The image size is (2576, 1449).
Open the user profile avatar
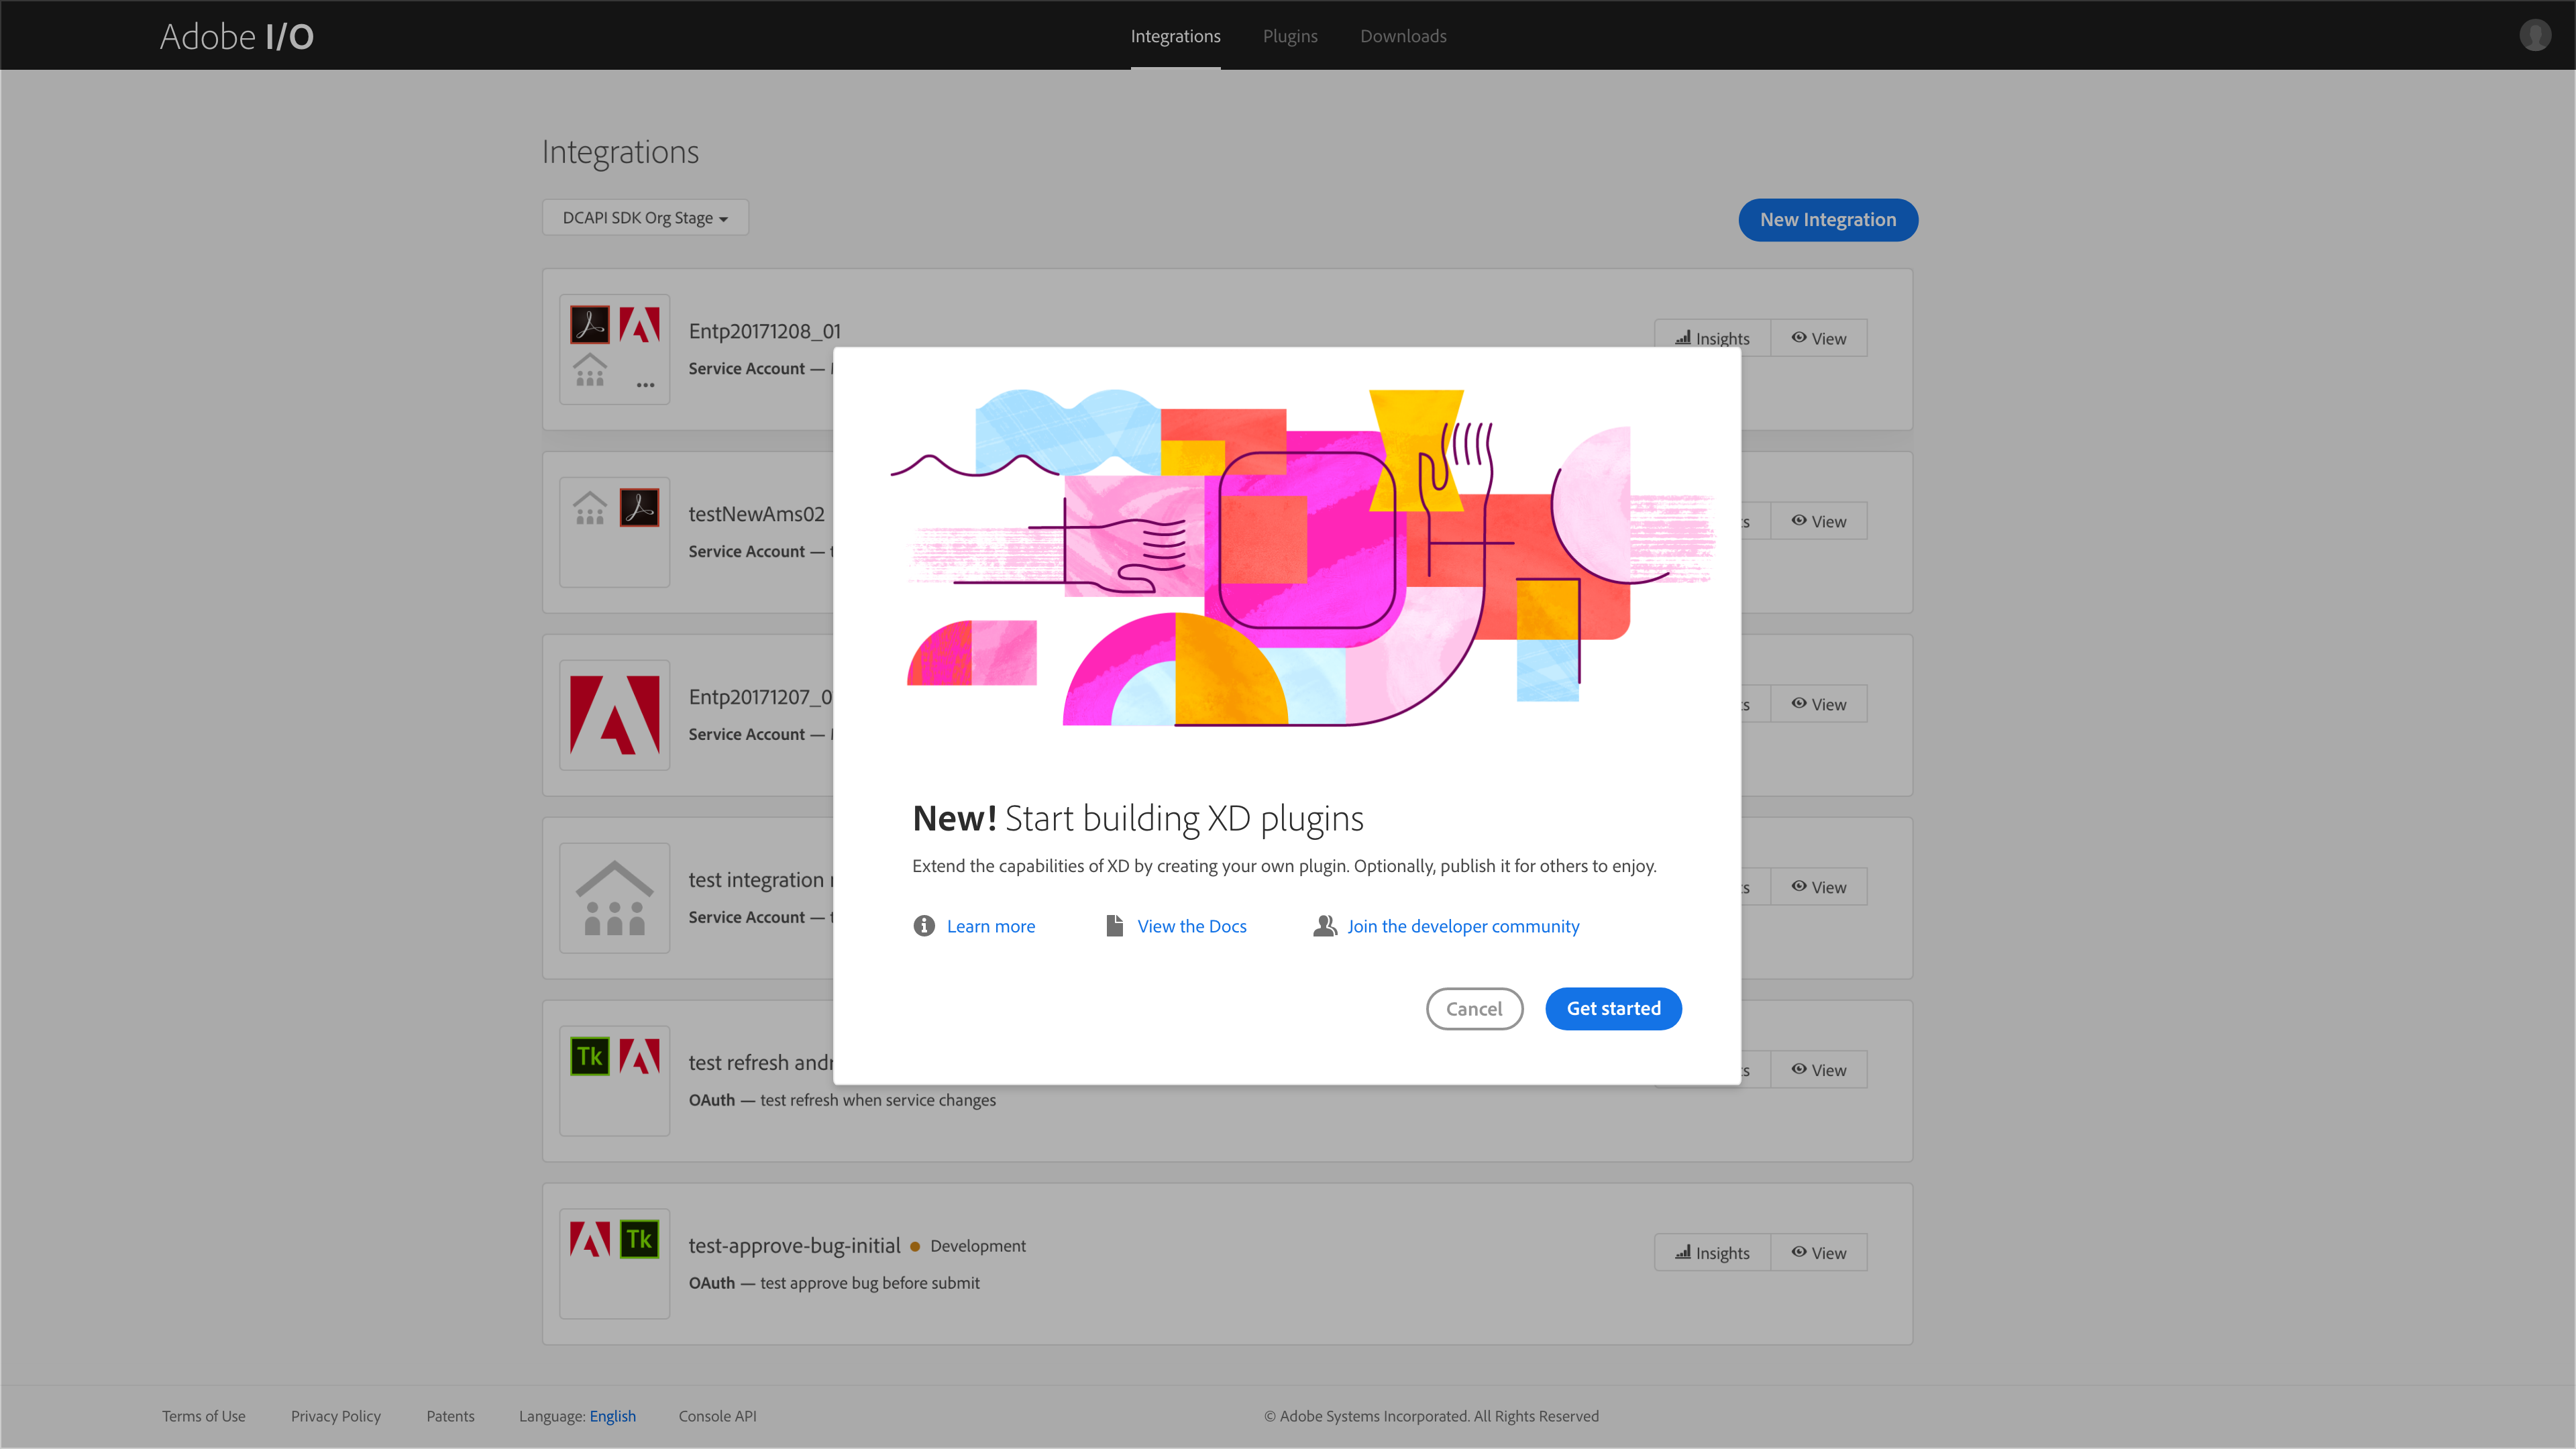[x=2535, y=35]
